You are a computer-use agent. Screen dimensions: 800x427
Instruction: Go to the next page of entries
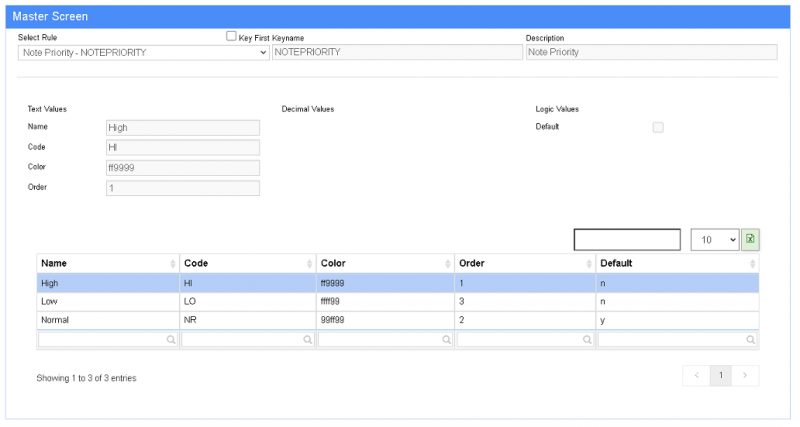pyautogui.click(x=745, y=376)
